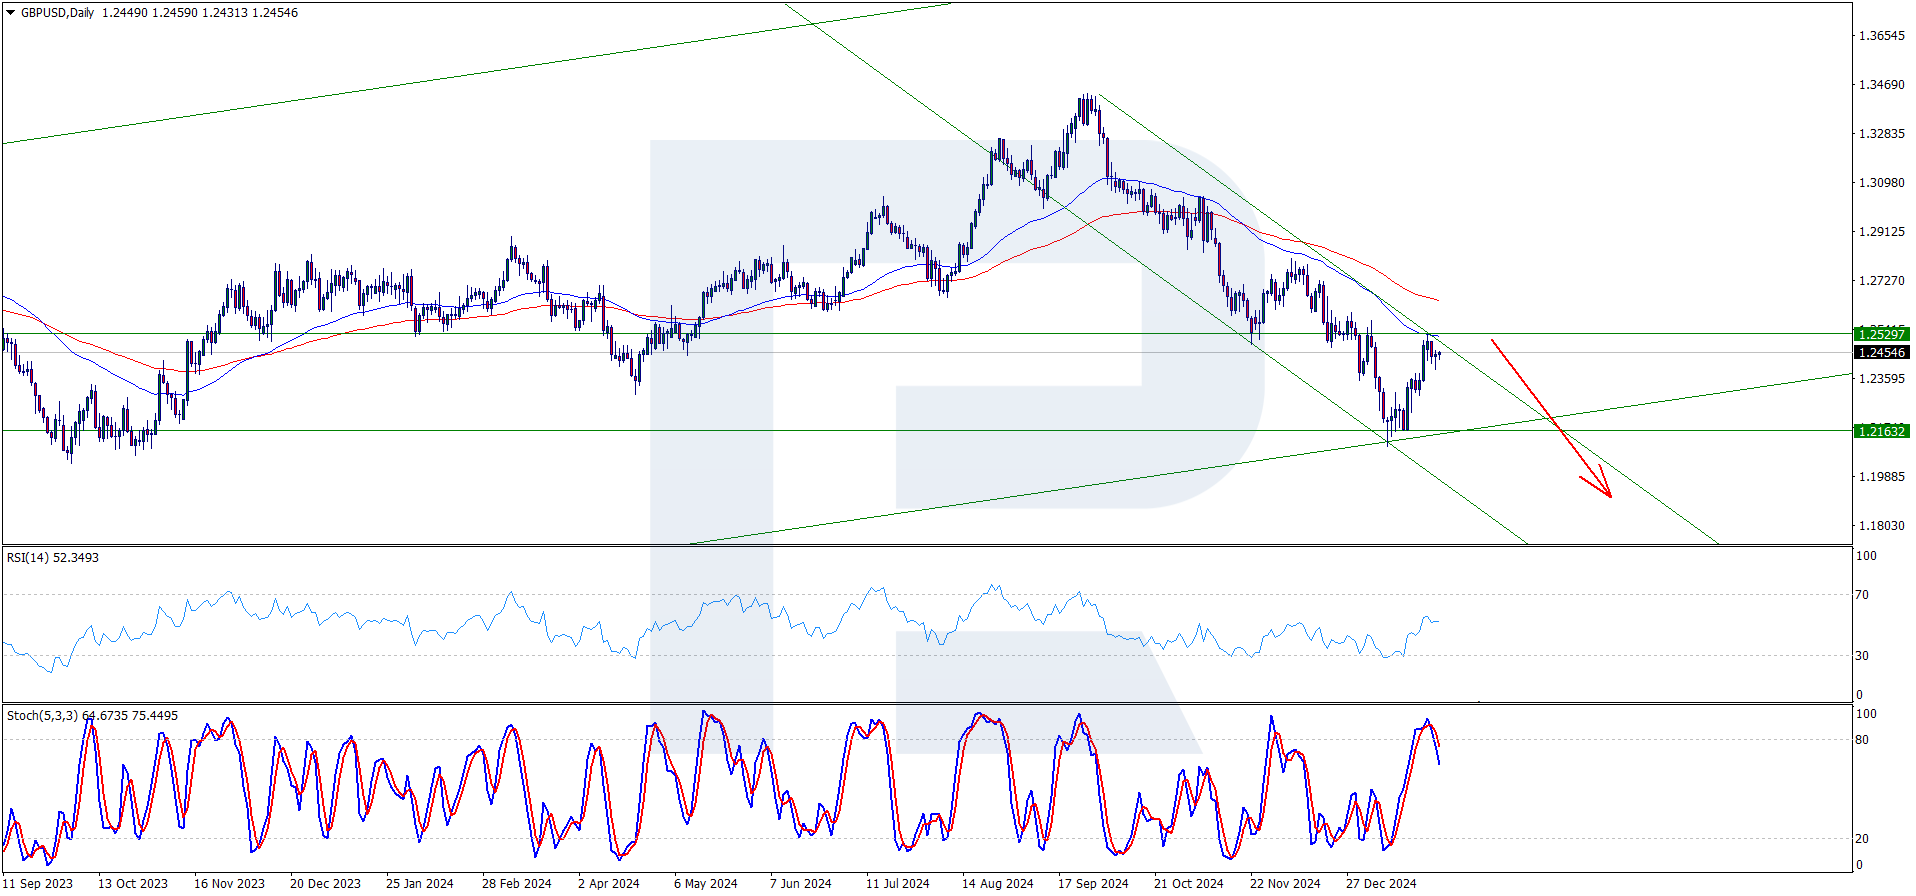Click the 11 Sep 2023 date label

tap(38, 884)
